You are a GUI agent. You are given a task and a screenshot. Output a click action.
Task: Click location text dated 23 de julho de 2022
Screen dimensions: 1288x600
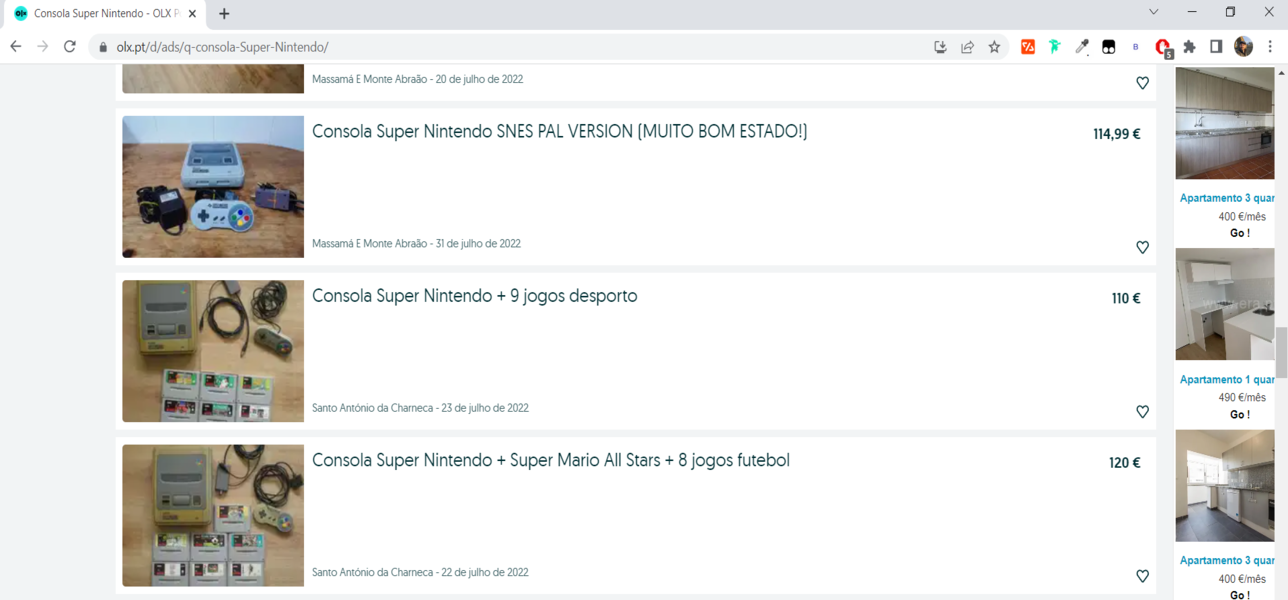pyautogui.click(x=420, y=408)
